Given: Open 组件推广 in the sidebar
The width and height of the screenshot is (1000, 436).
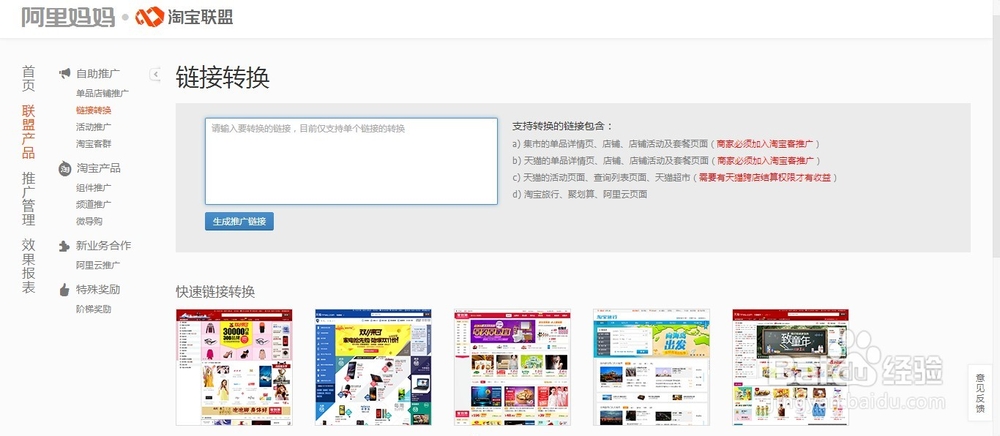Looking at the screenshot, I should (93, 188).
